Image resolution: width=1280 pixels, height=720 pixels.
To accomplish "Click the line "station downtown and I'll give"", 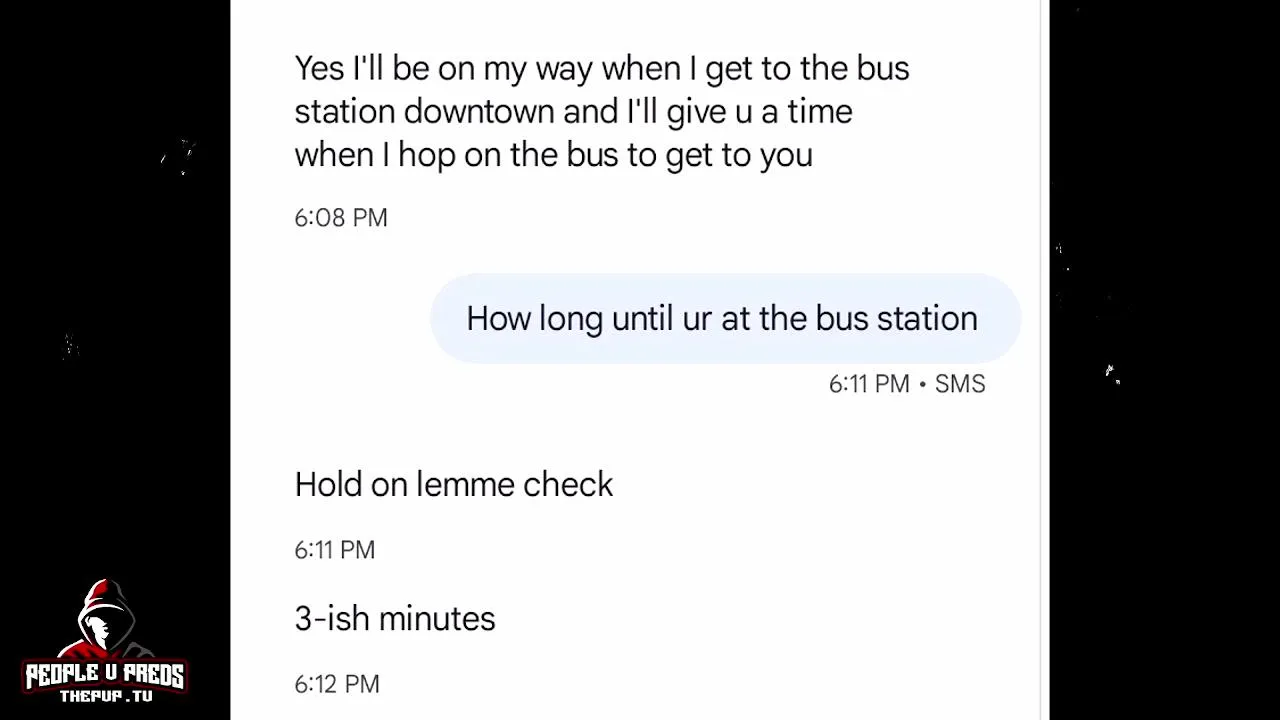I will click(573, 111).
